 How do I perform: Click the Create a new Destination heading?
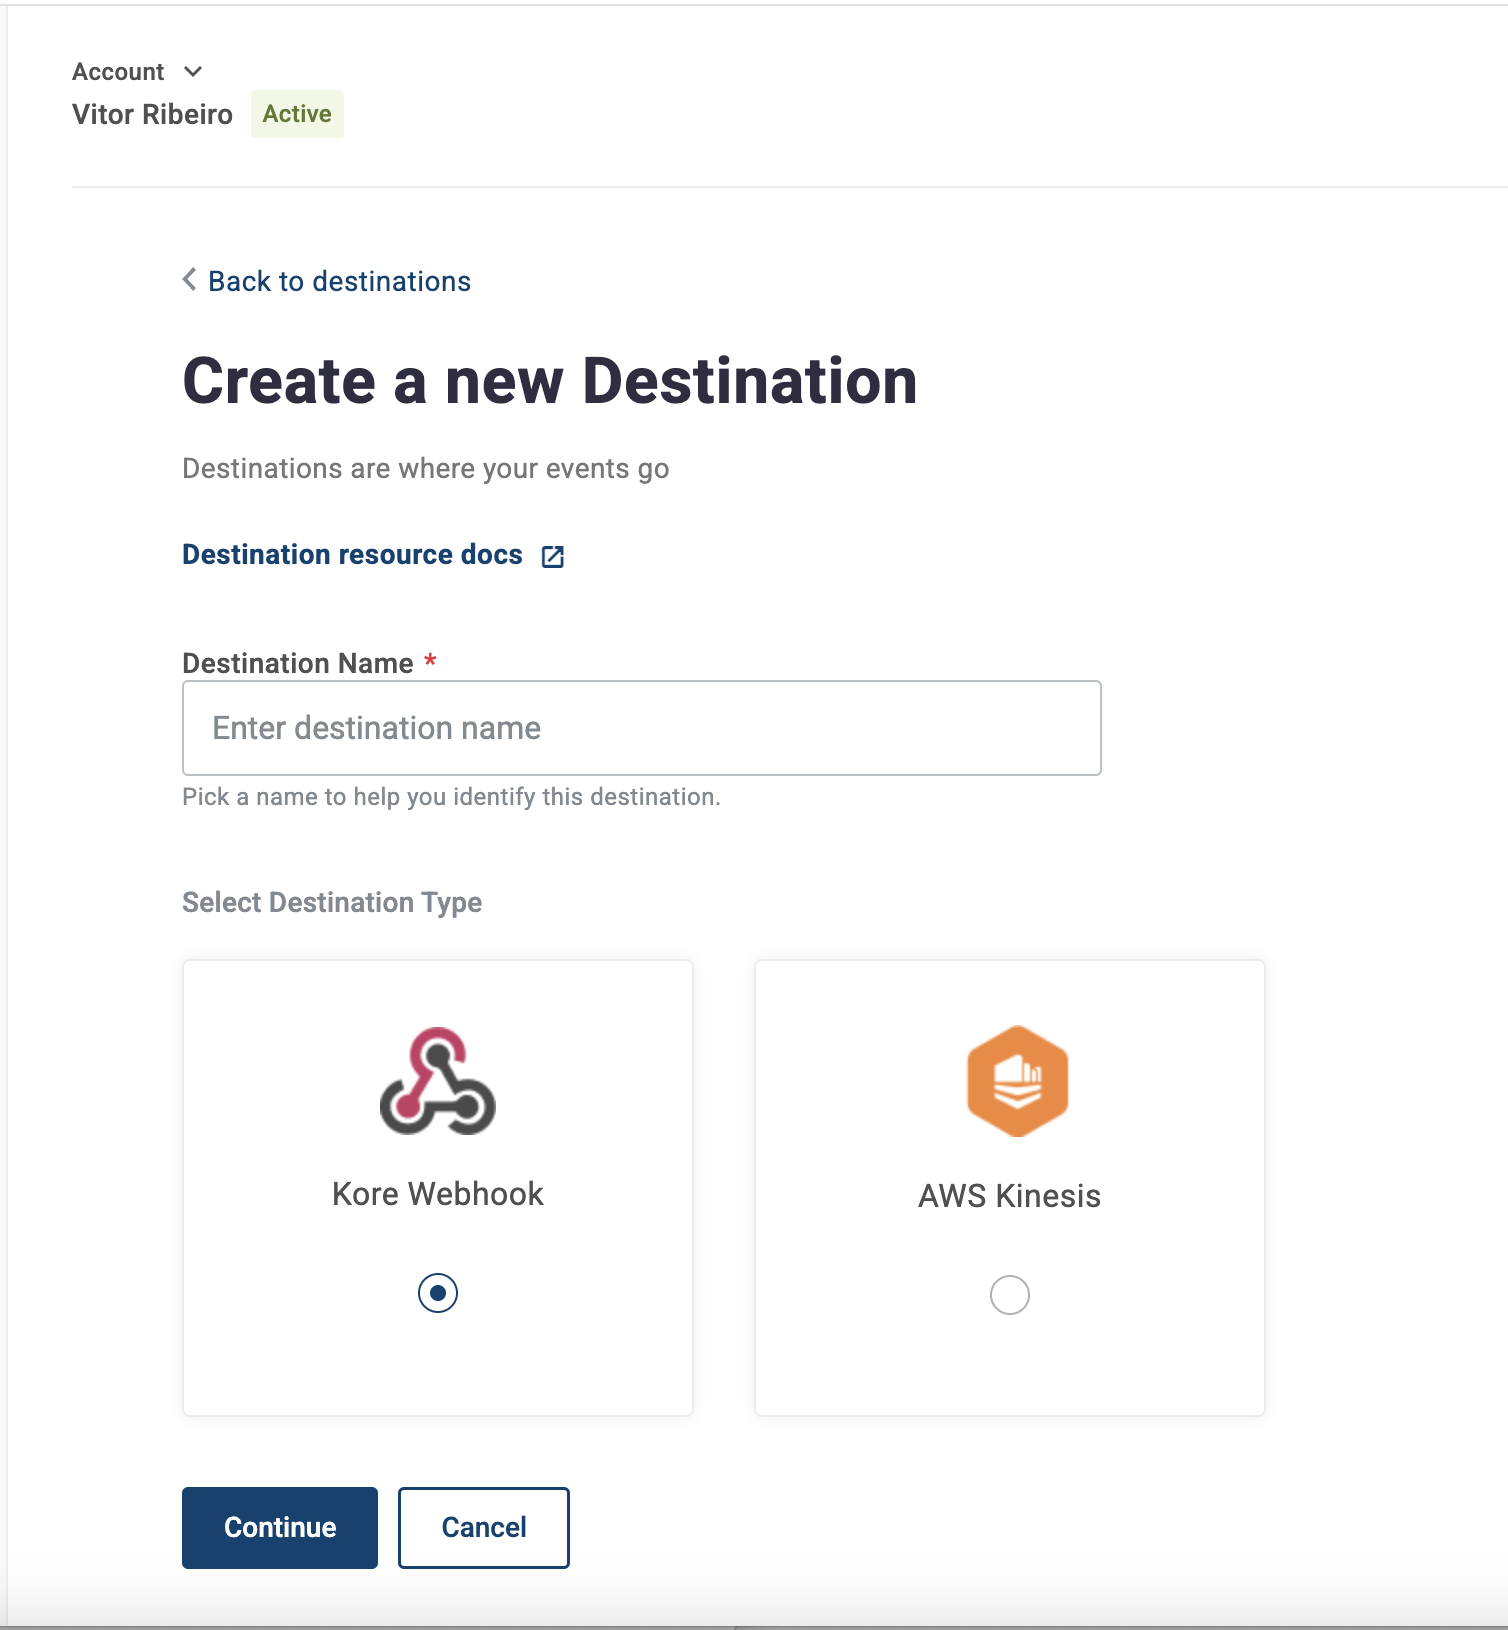(x=549, y=382)
